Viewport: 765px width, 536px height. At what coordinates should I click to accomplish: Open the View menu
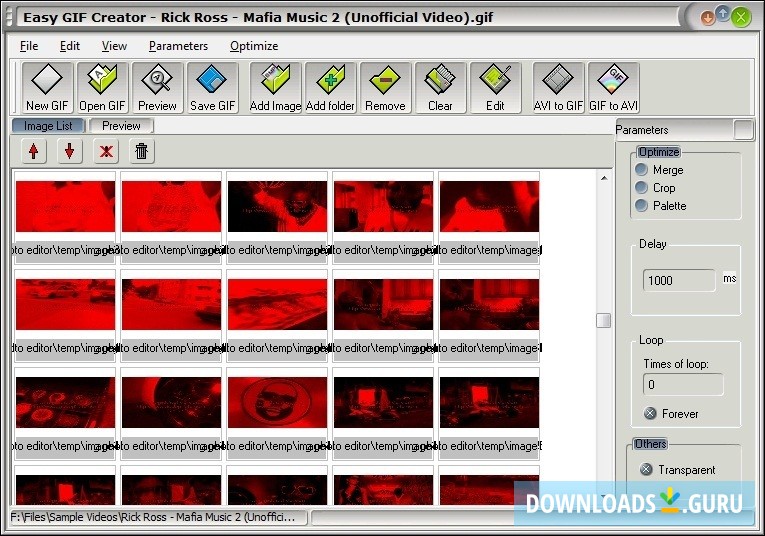click(x=114, y=46)
